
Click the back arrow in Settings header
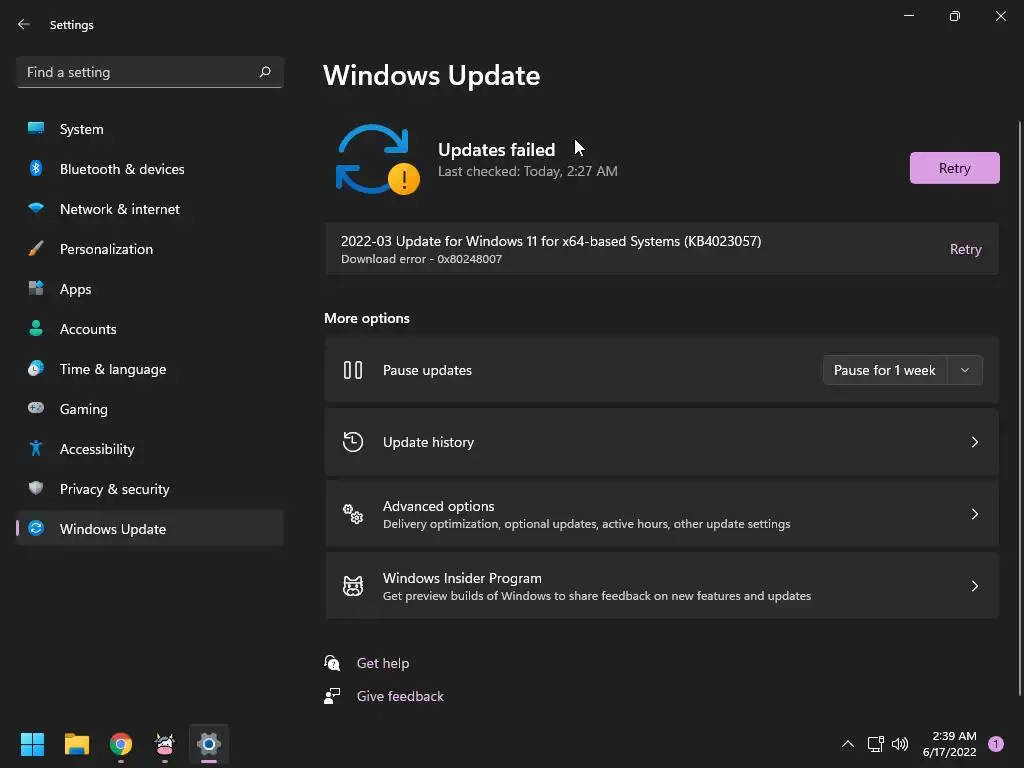point(24,24)
